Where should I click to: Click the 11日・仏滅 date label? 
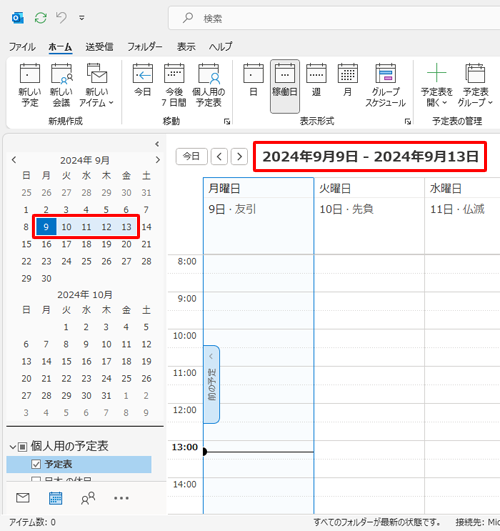pyautogui.click(x=457, y=209)
